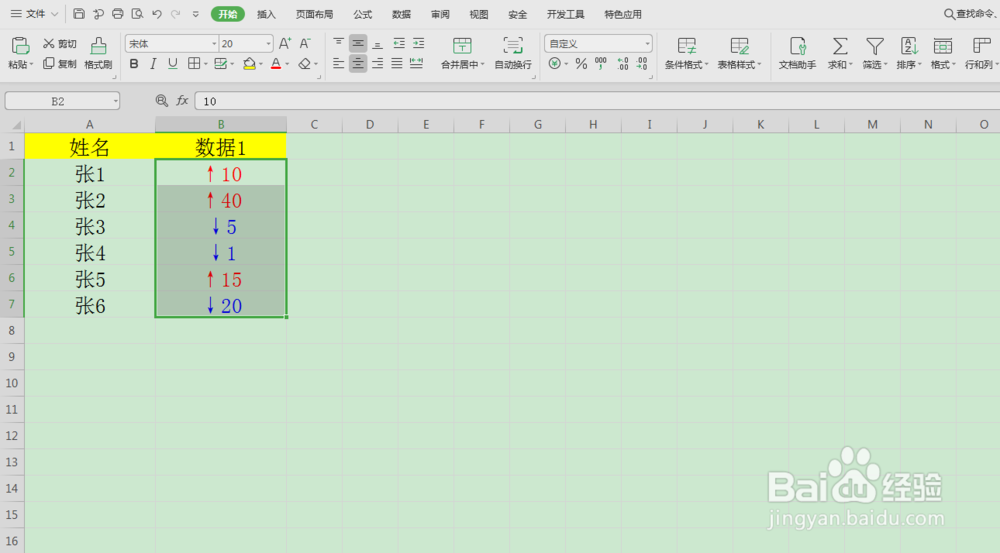This screenshot has width=1000, height=553.
Task: Copy the selection with 复制
Action: 59,64
